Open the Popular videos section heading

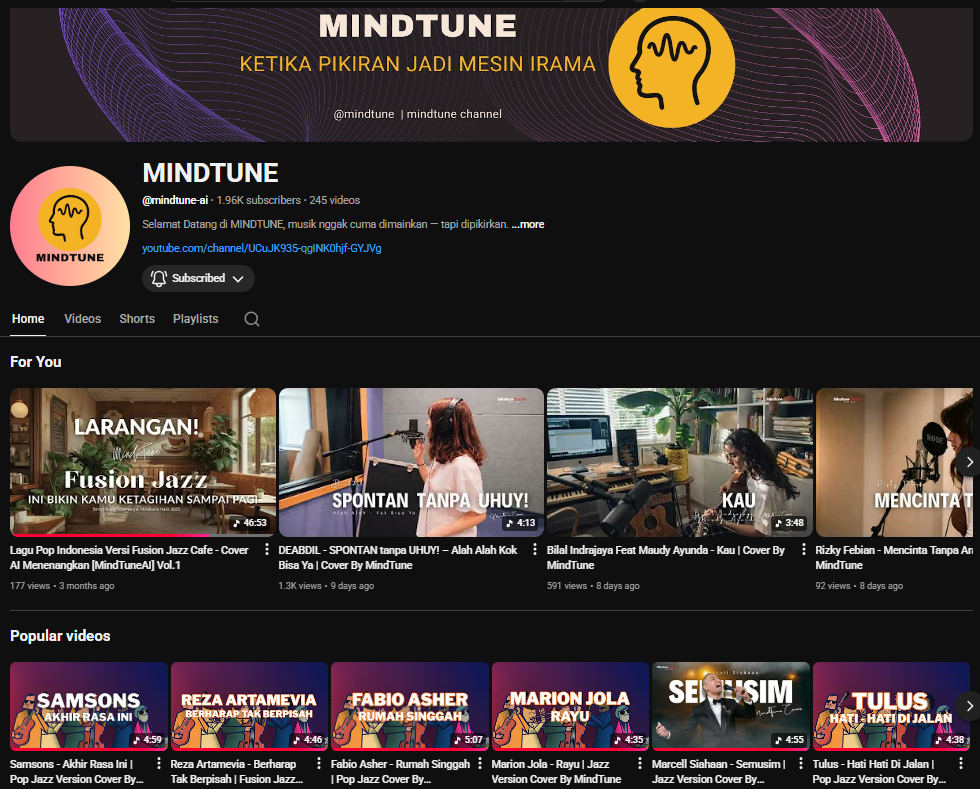point(60,636)
